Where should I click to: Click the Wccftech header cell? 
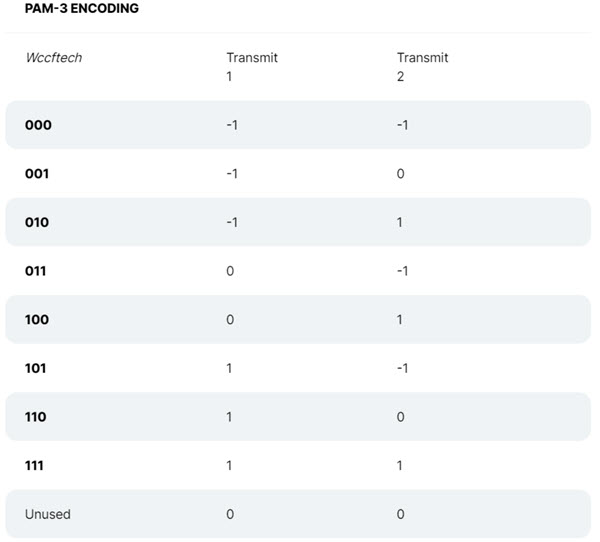(54, 58)
